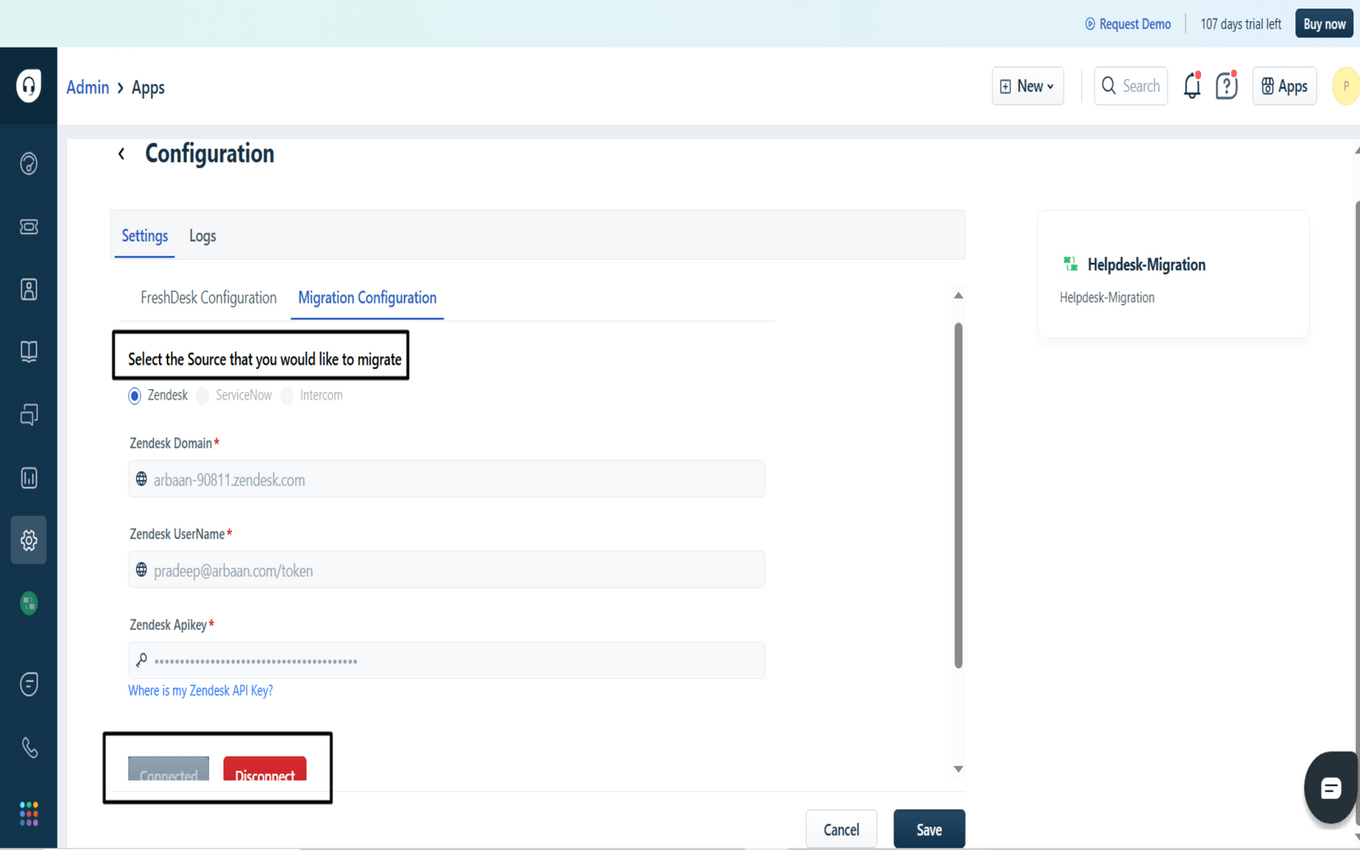Click the settings panel scroll up arrow
This screenshot has height=850, width=1360.
pyautogui.click(x=958, y=296)
